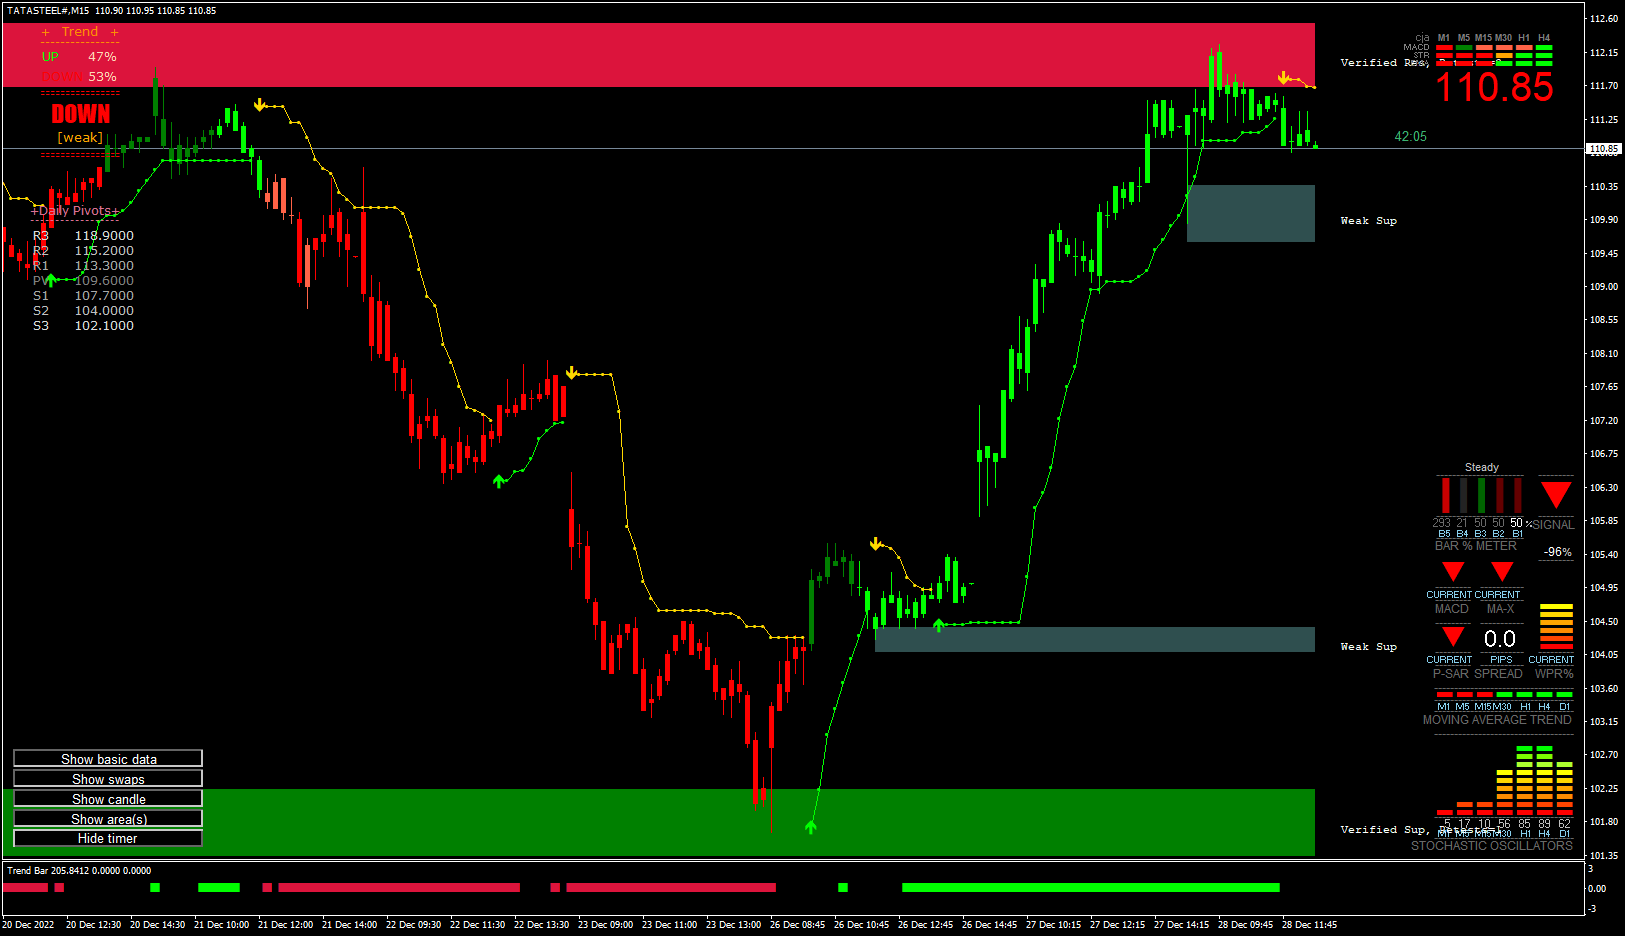Click the Show area(s) button
1625x936 pixels.
108,819
